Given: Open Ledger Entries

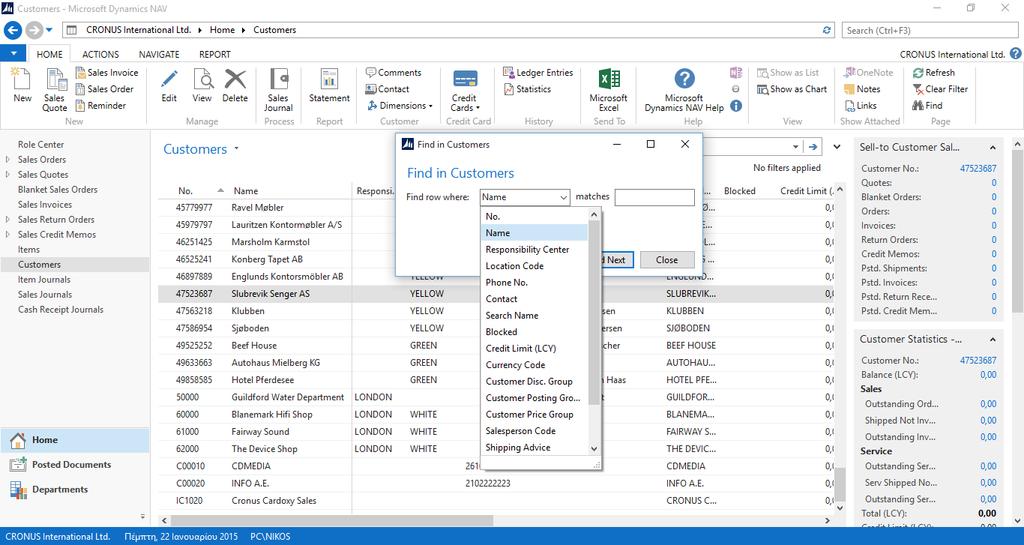Looking at the screenshot, I should coord(538,72).
